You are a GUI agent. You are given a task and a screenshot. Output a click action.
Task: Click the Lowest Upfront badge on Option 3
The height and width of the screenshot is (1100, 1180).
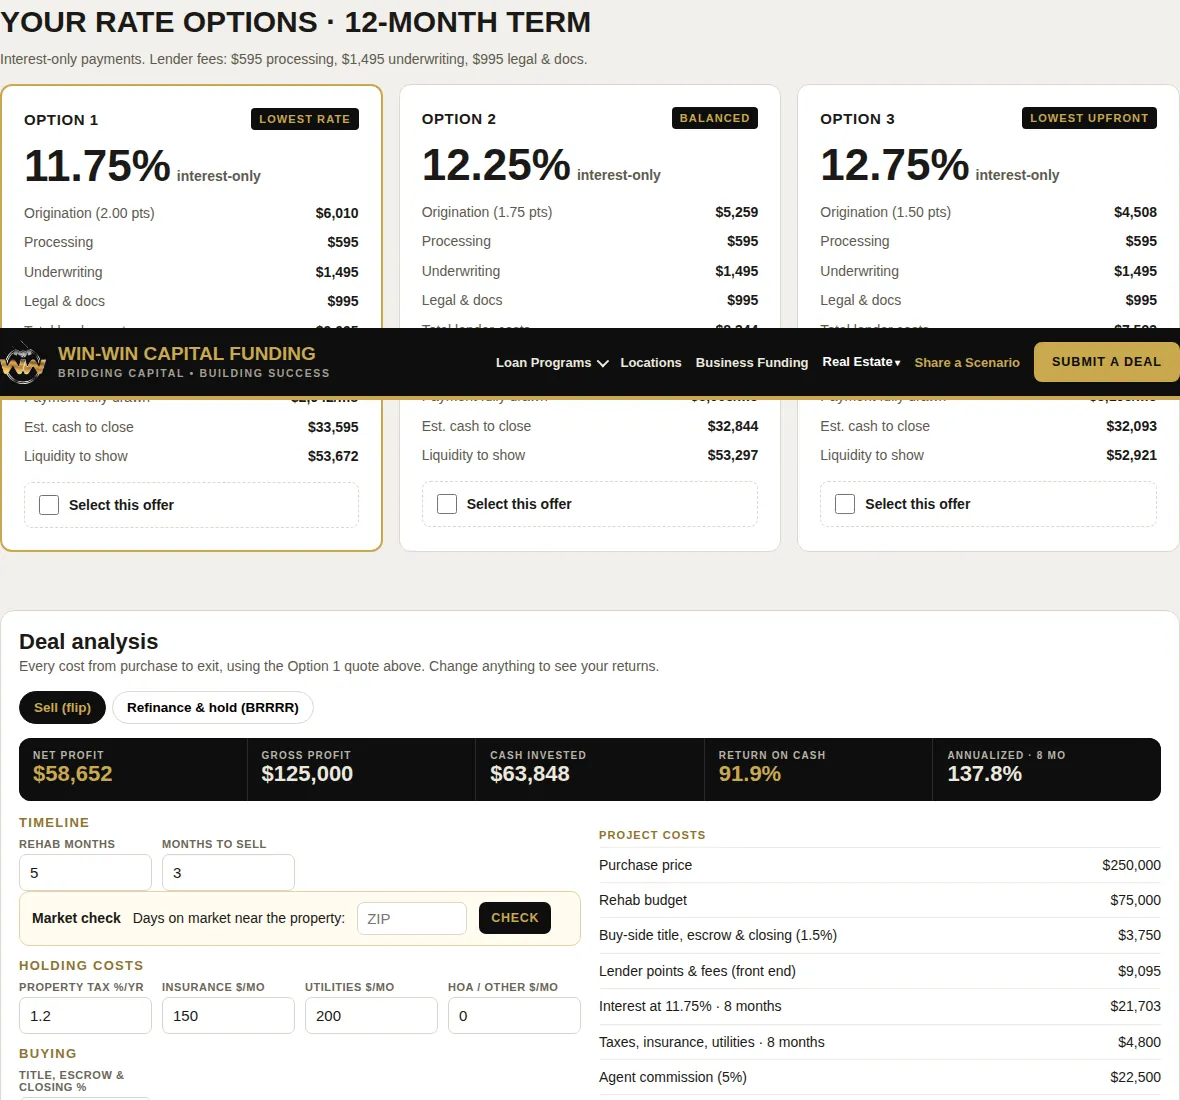coord(1089,118)
